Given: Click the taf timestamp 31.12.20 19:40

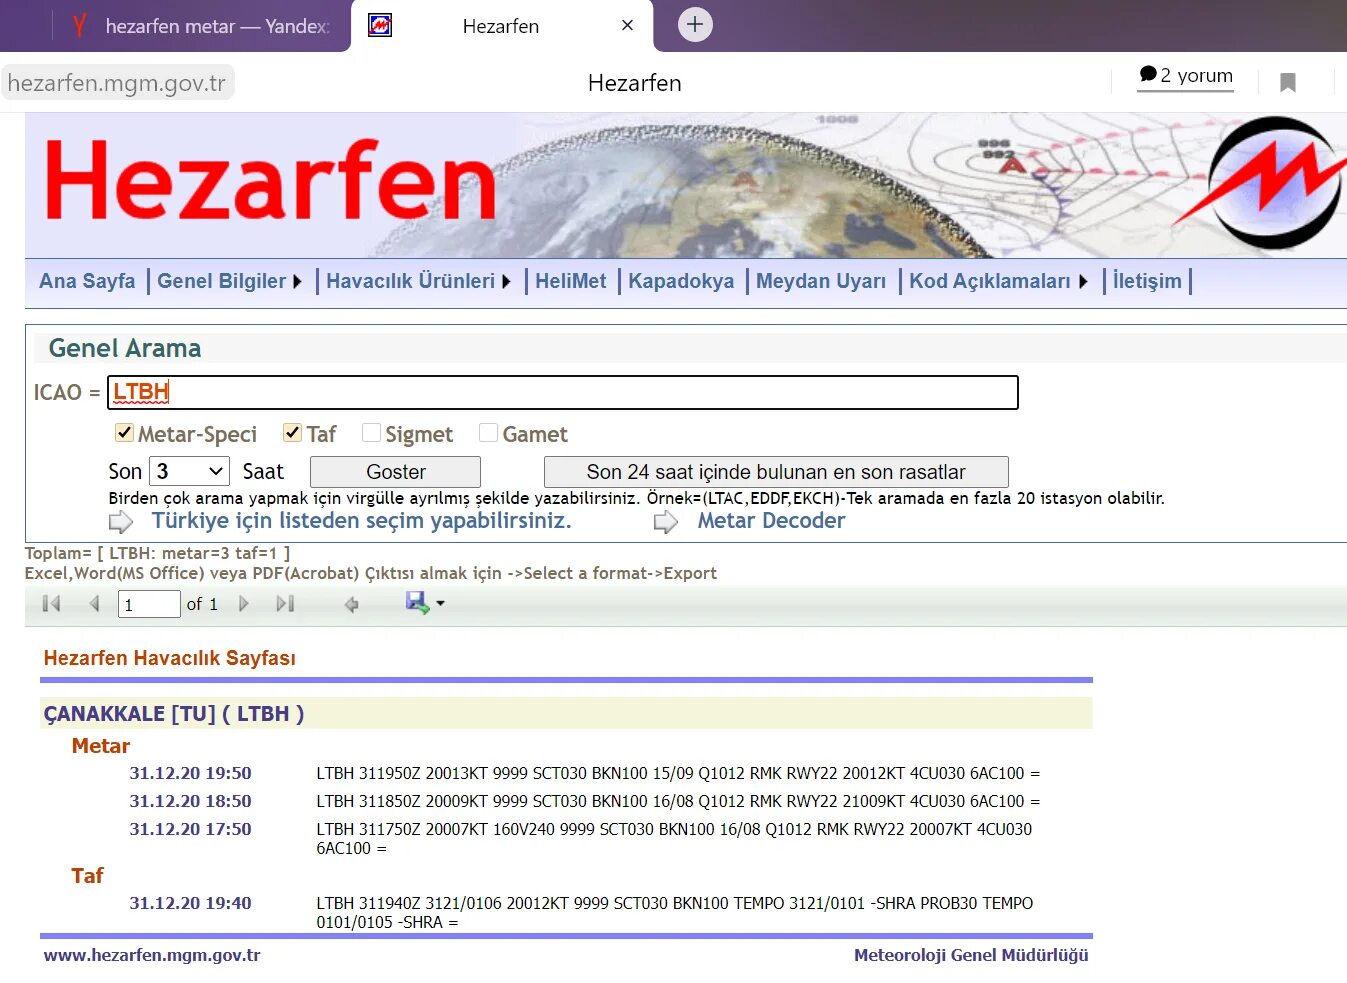Looking at the screenshot, I should click(x=190, y=903).
